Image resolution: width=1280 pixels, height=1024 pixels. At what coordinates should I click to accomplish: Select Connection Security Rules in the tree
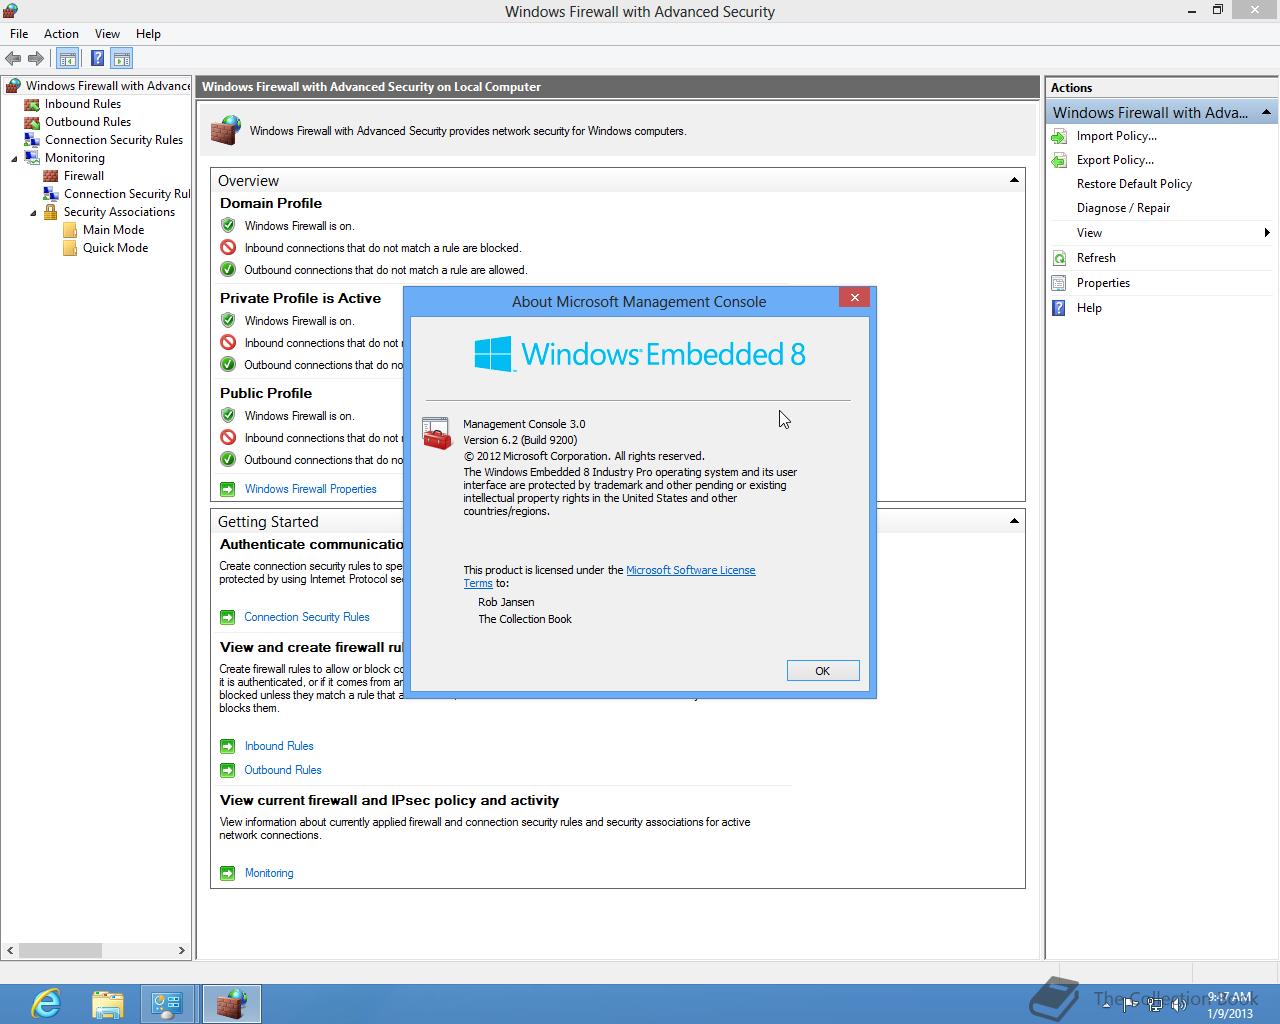coord(114,140)
